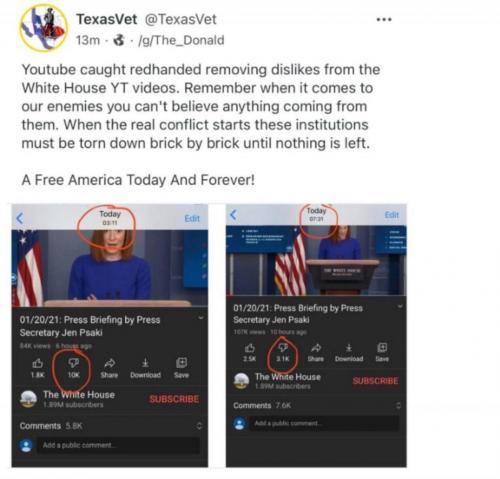The width and height of the screenshot is (500, 479).
Task: Tap Download icon in left screenshot
Action: 145,363
